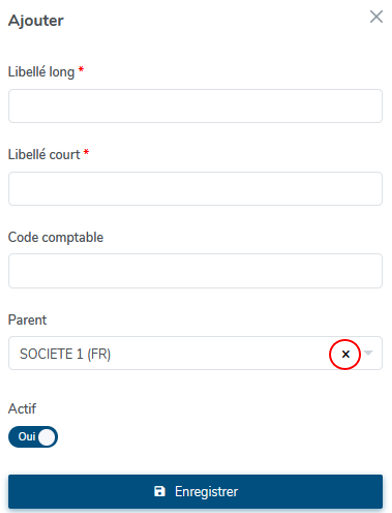Image resolution: width=392 pixels, height=513 pixels.
Task: Click the red asterisk beside Libellé long
Action: (x=81, y=69)
